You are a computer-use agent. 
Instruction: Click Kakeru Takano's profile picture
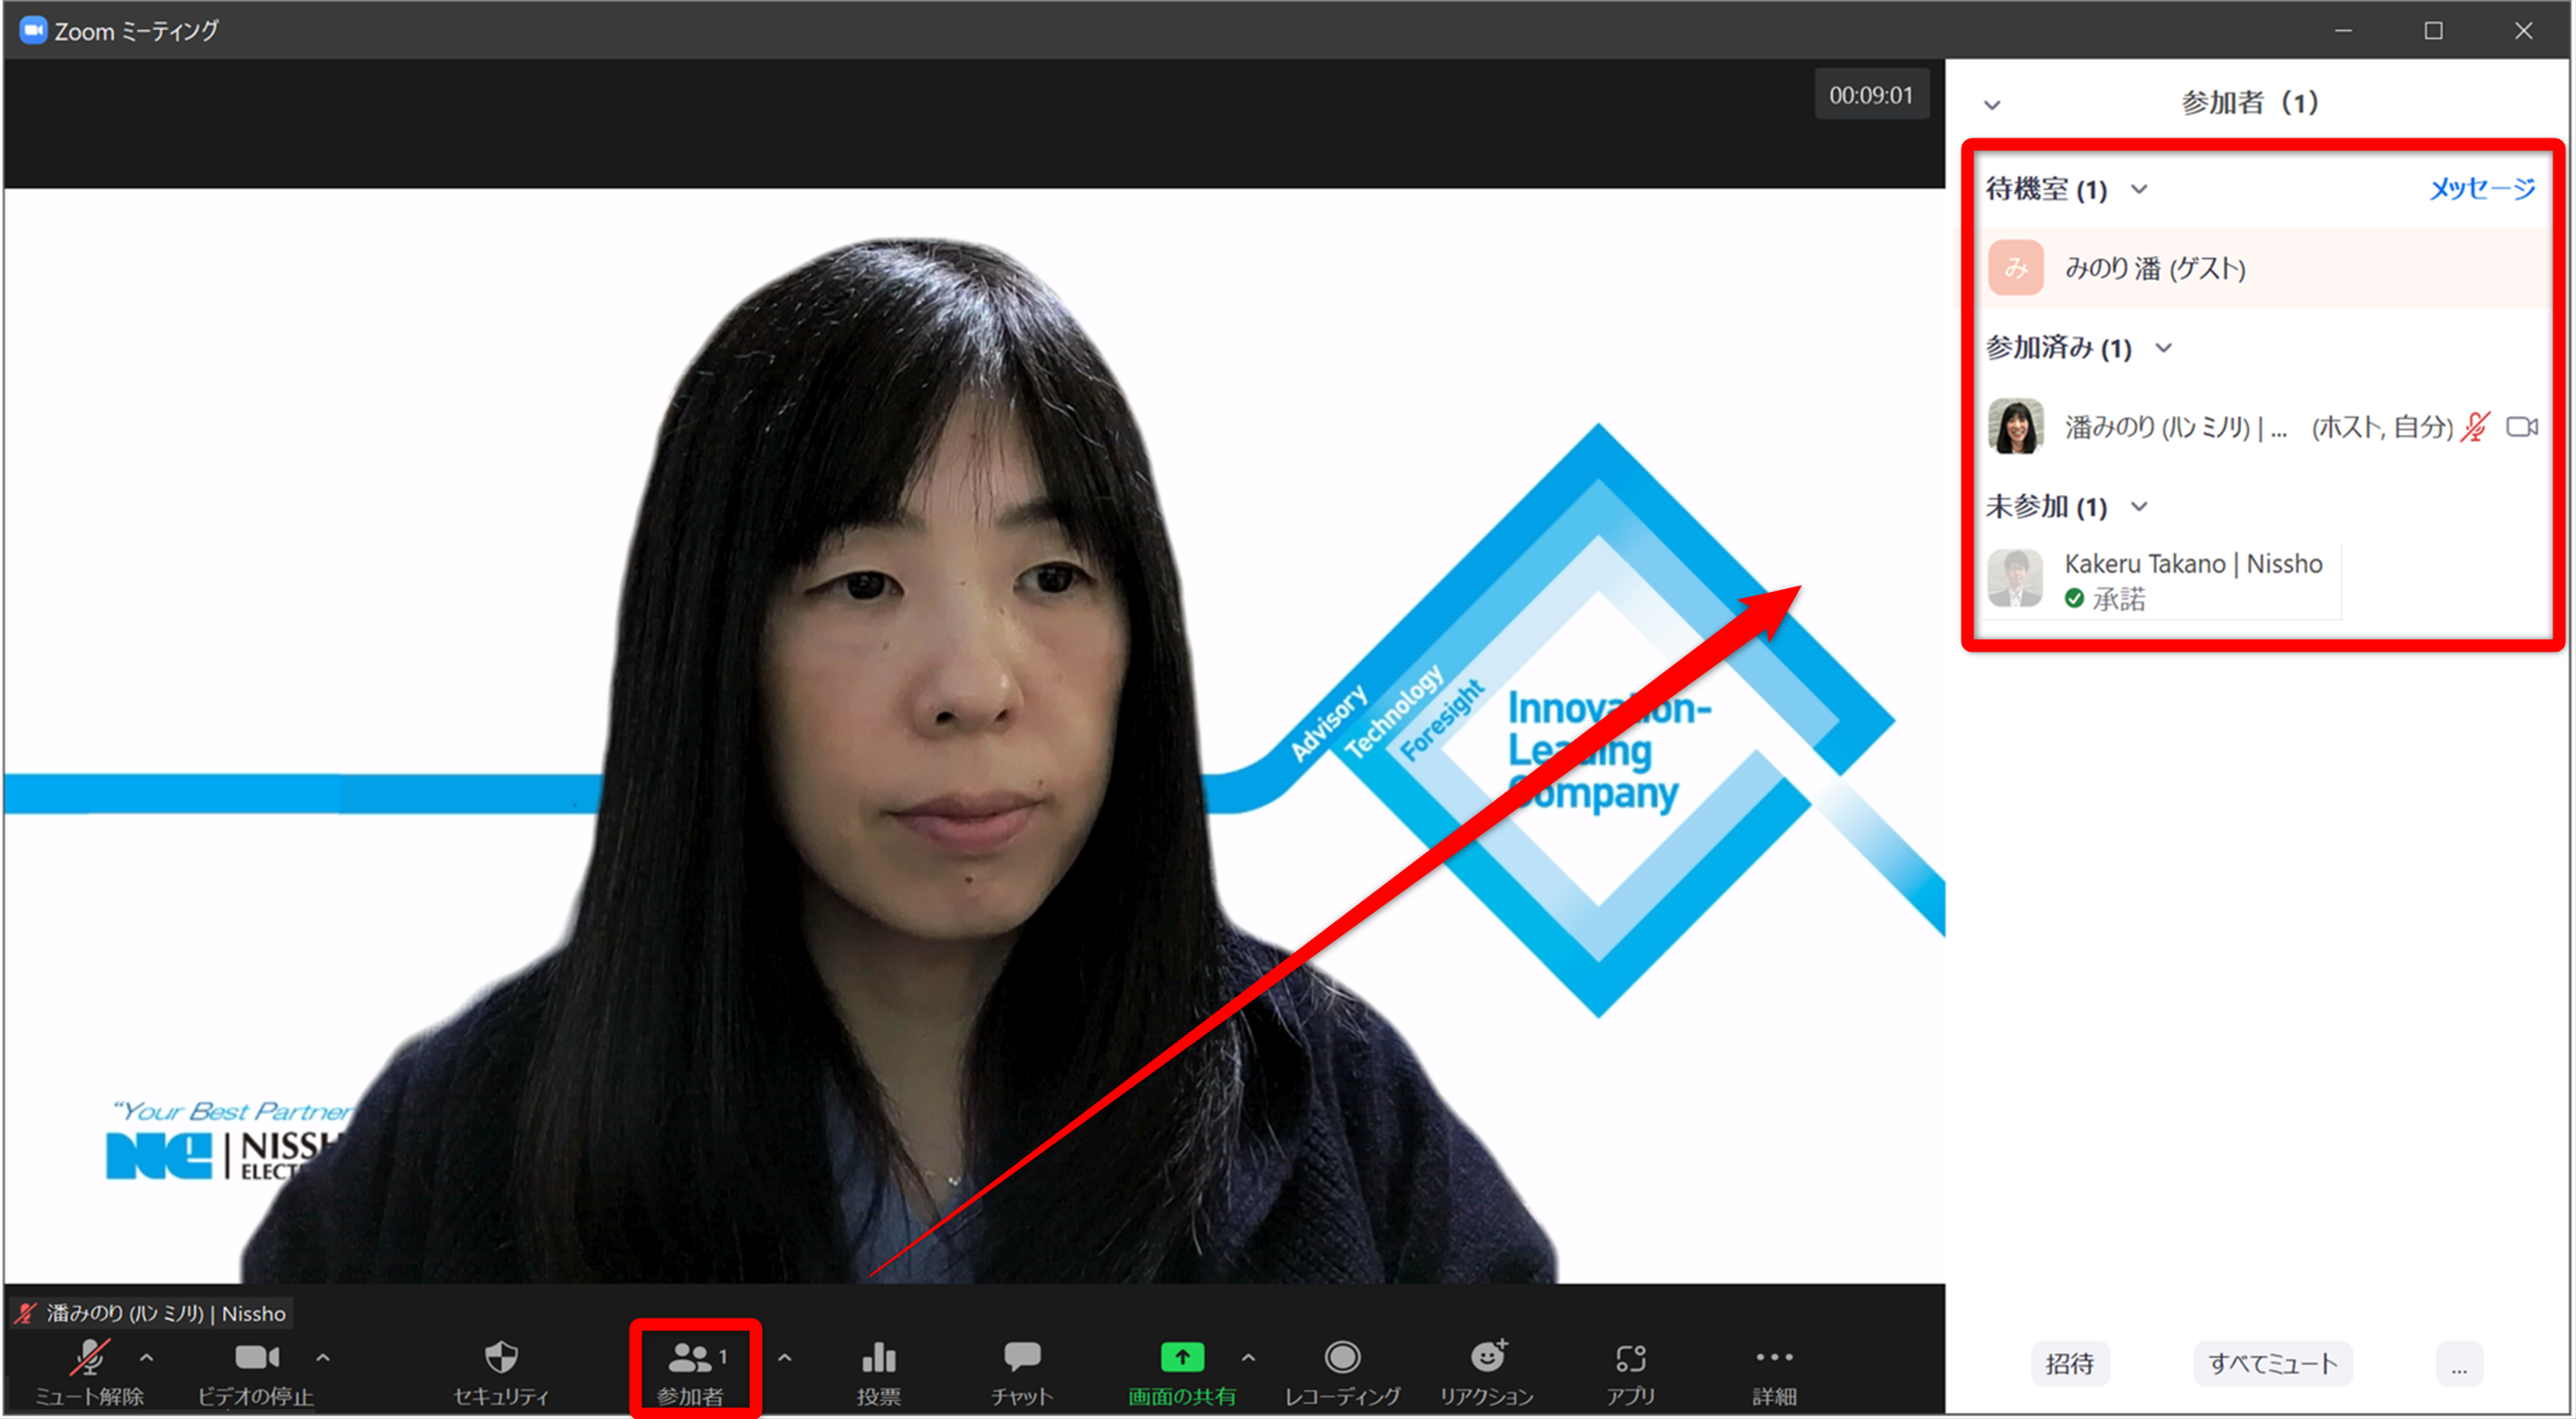[x=2015, y=578]
